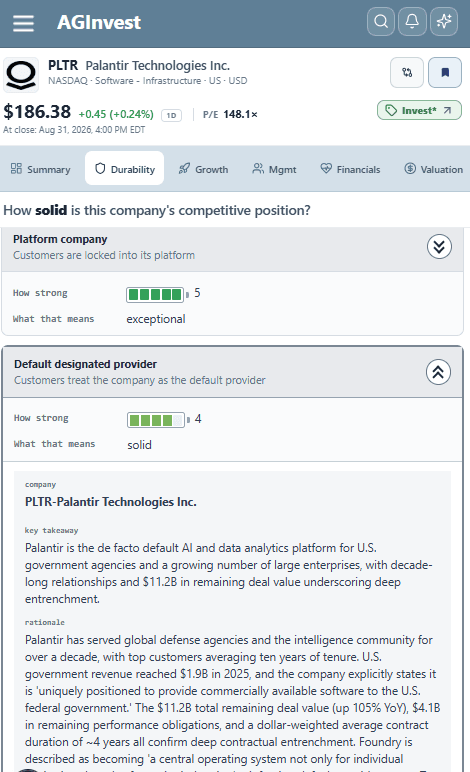Click the 'solid' rating text
This screenshot has height=772, width=470.
pos(139,445)
